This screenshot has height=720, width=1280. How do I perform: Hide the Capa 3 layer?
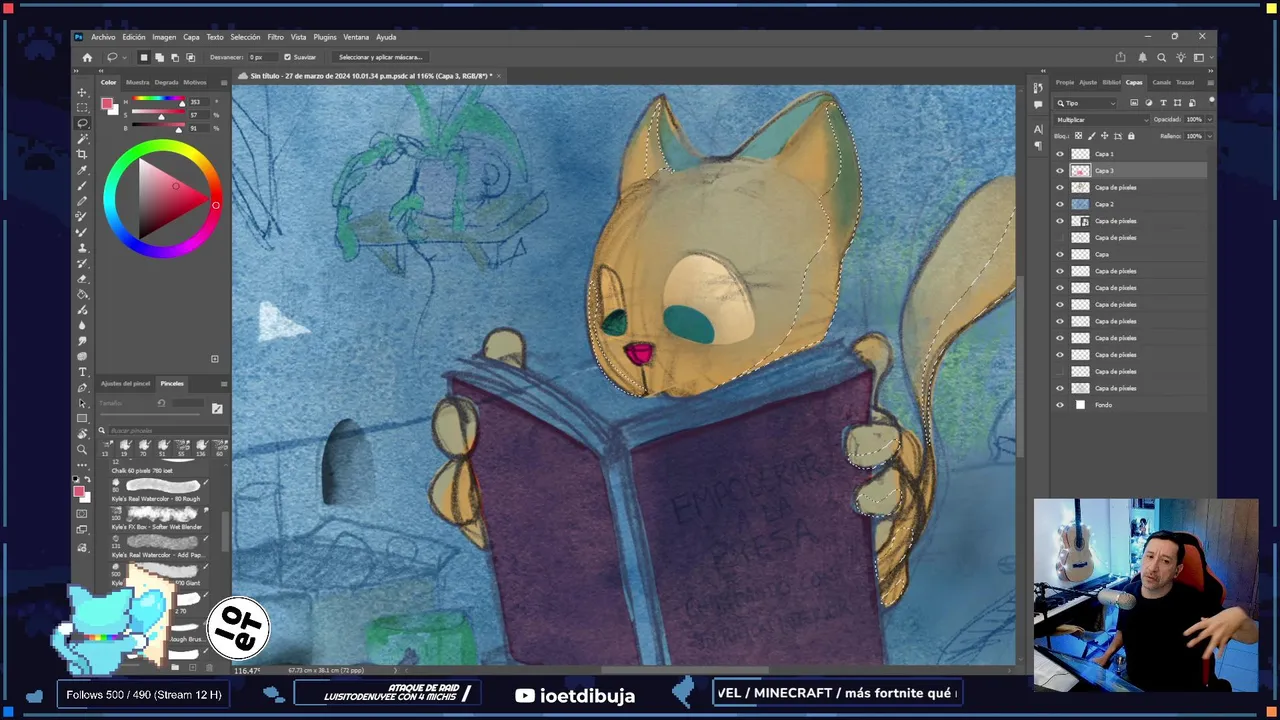(1060, 171)
